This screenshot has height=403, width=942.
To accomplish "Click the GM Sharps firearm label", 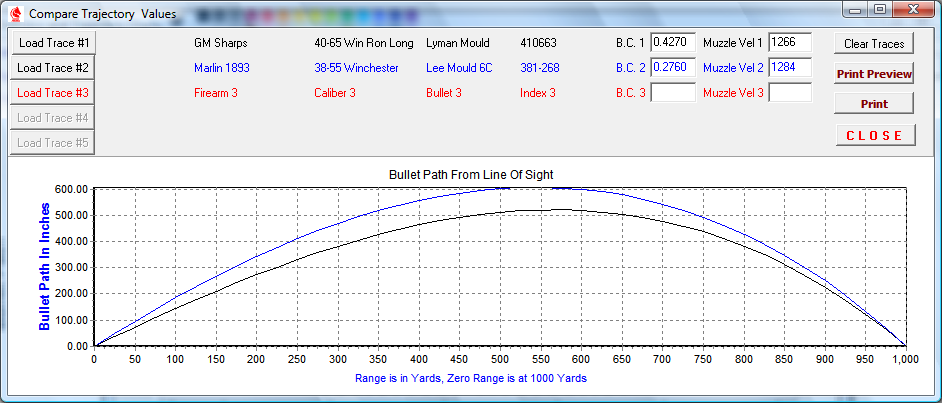I will tap(220, 44).
